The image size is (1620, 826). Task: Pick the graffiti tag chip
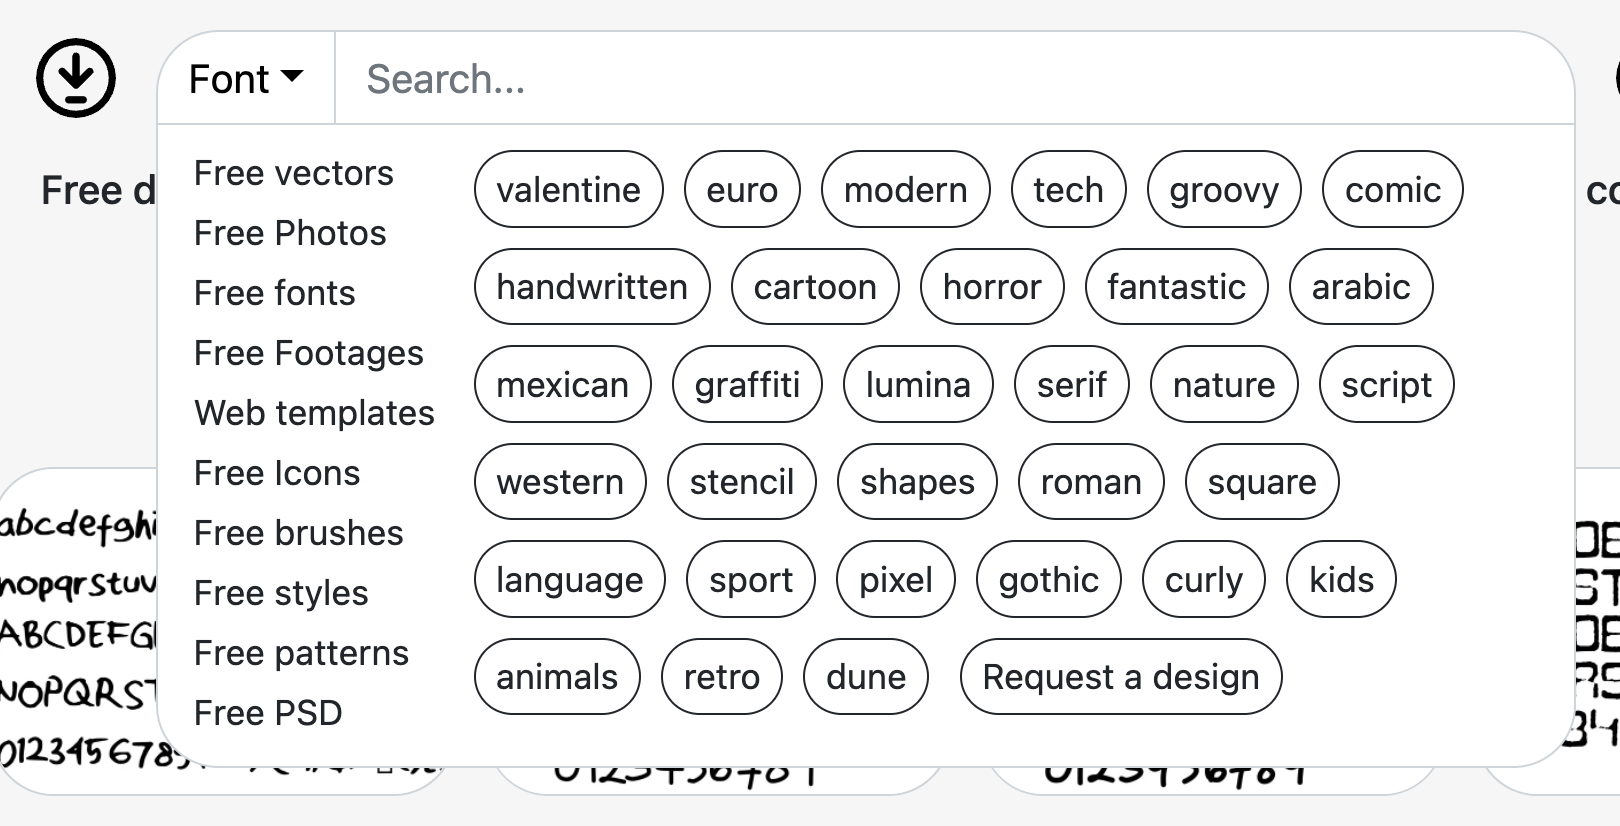point(747,384)
